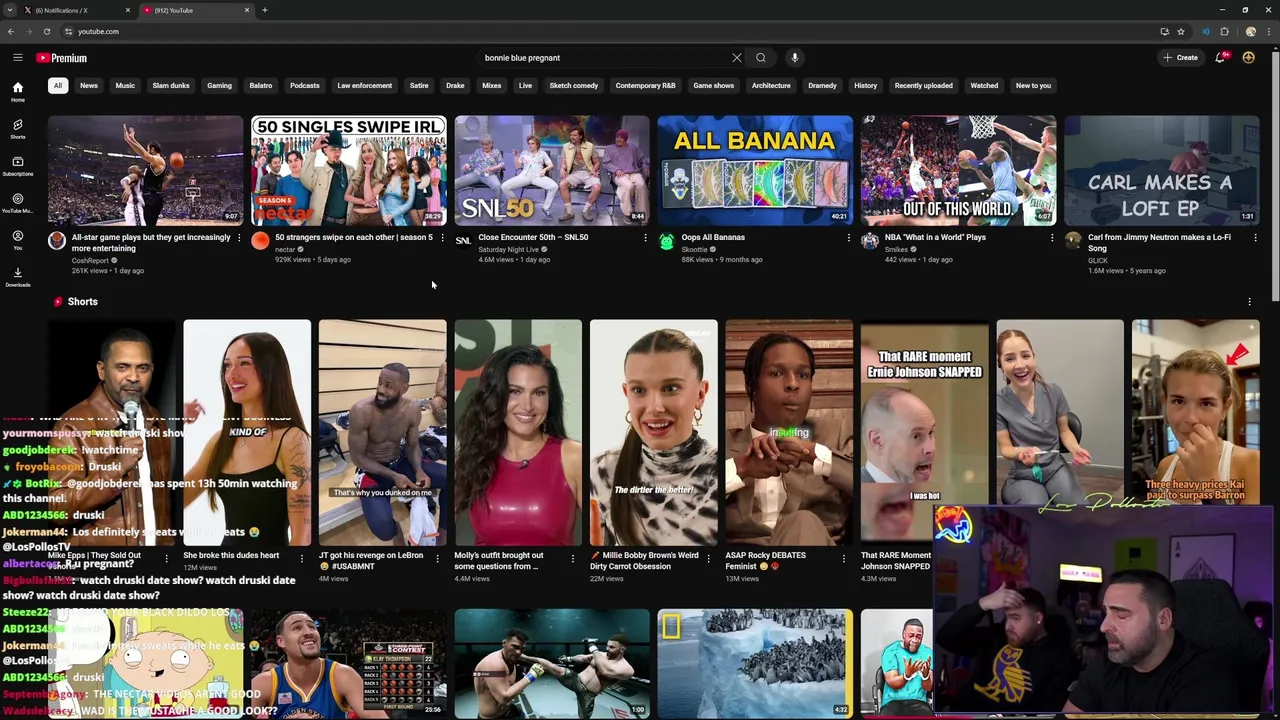Open the Shorts shelf options menu
Viewport: 1280px width, 720px height.
[1249, 302]
